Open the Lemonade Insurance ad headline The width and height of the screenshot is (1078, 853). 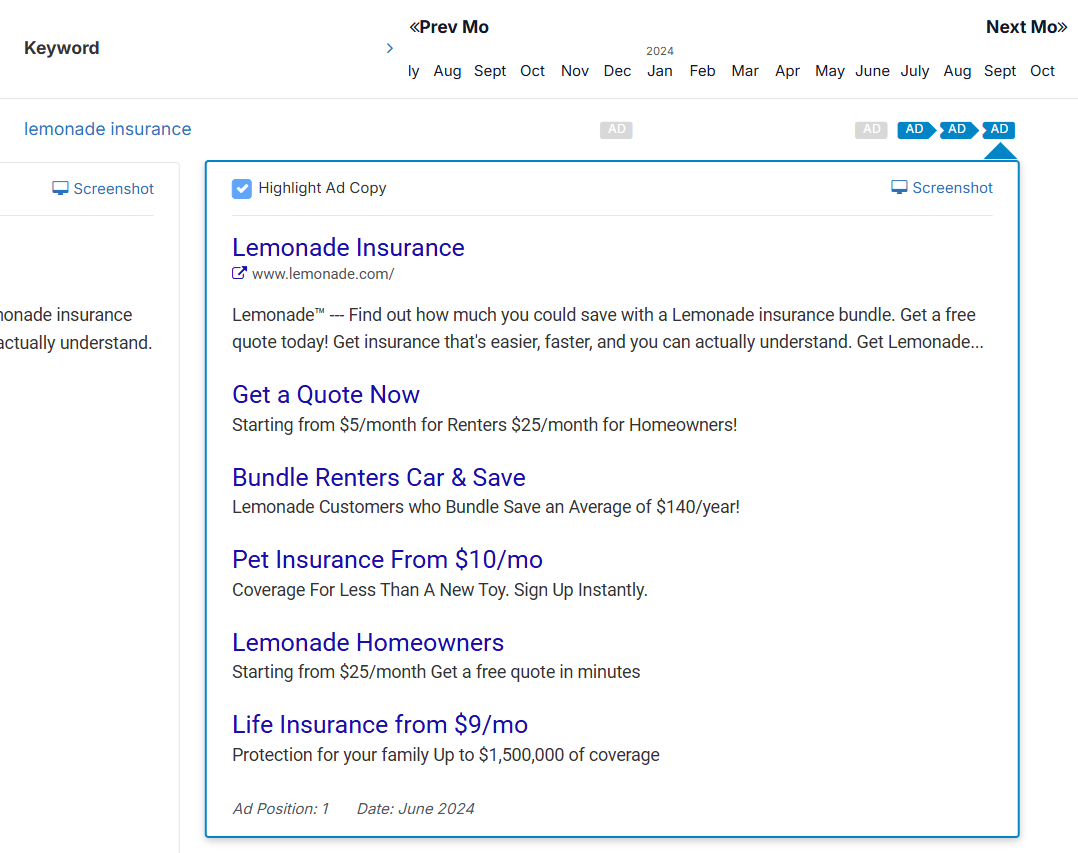[348, 247]
